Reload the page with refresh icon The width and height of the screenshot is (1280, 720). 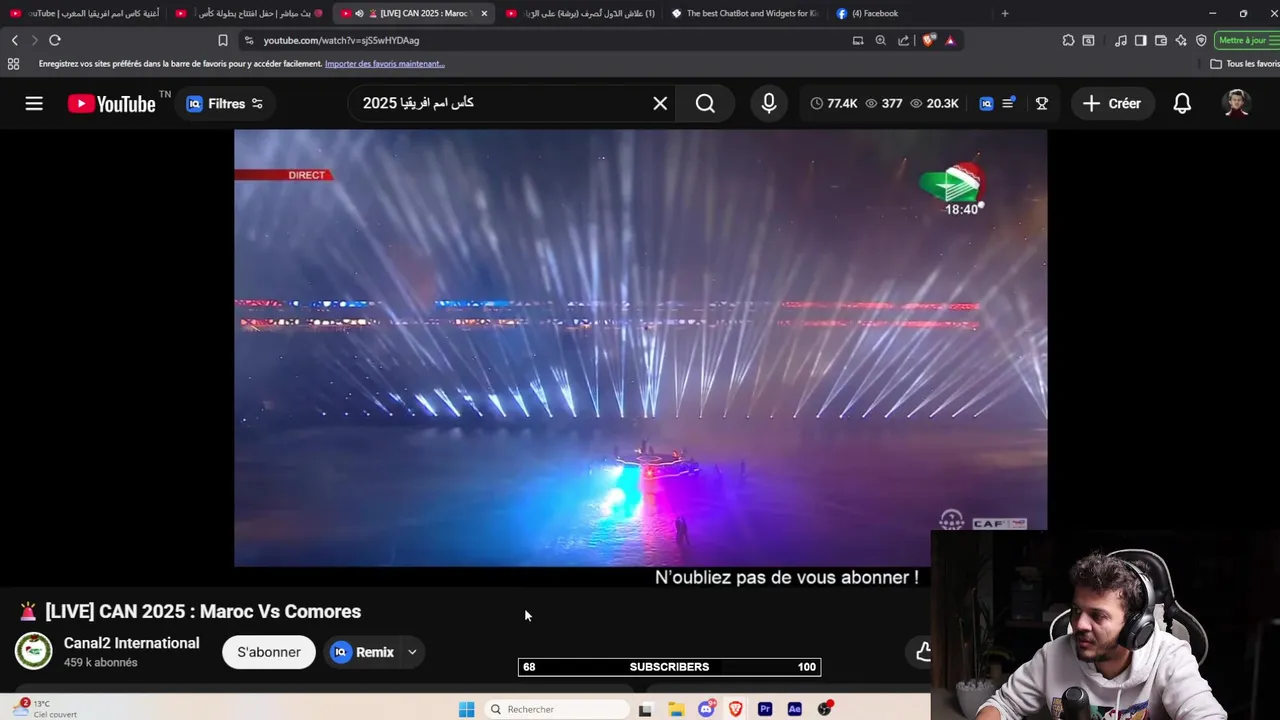55,40
